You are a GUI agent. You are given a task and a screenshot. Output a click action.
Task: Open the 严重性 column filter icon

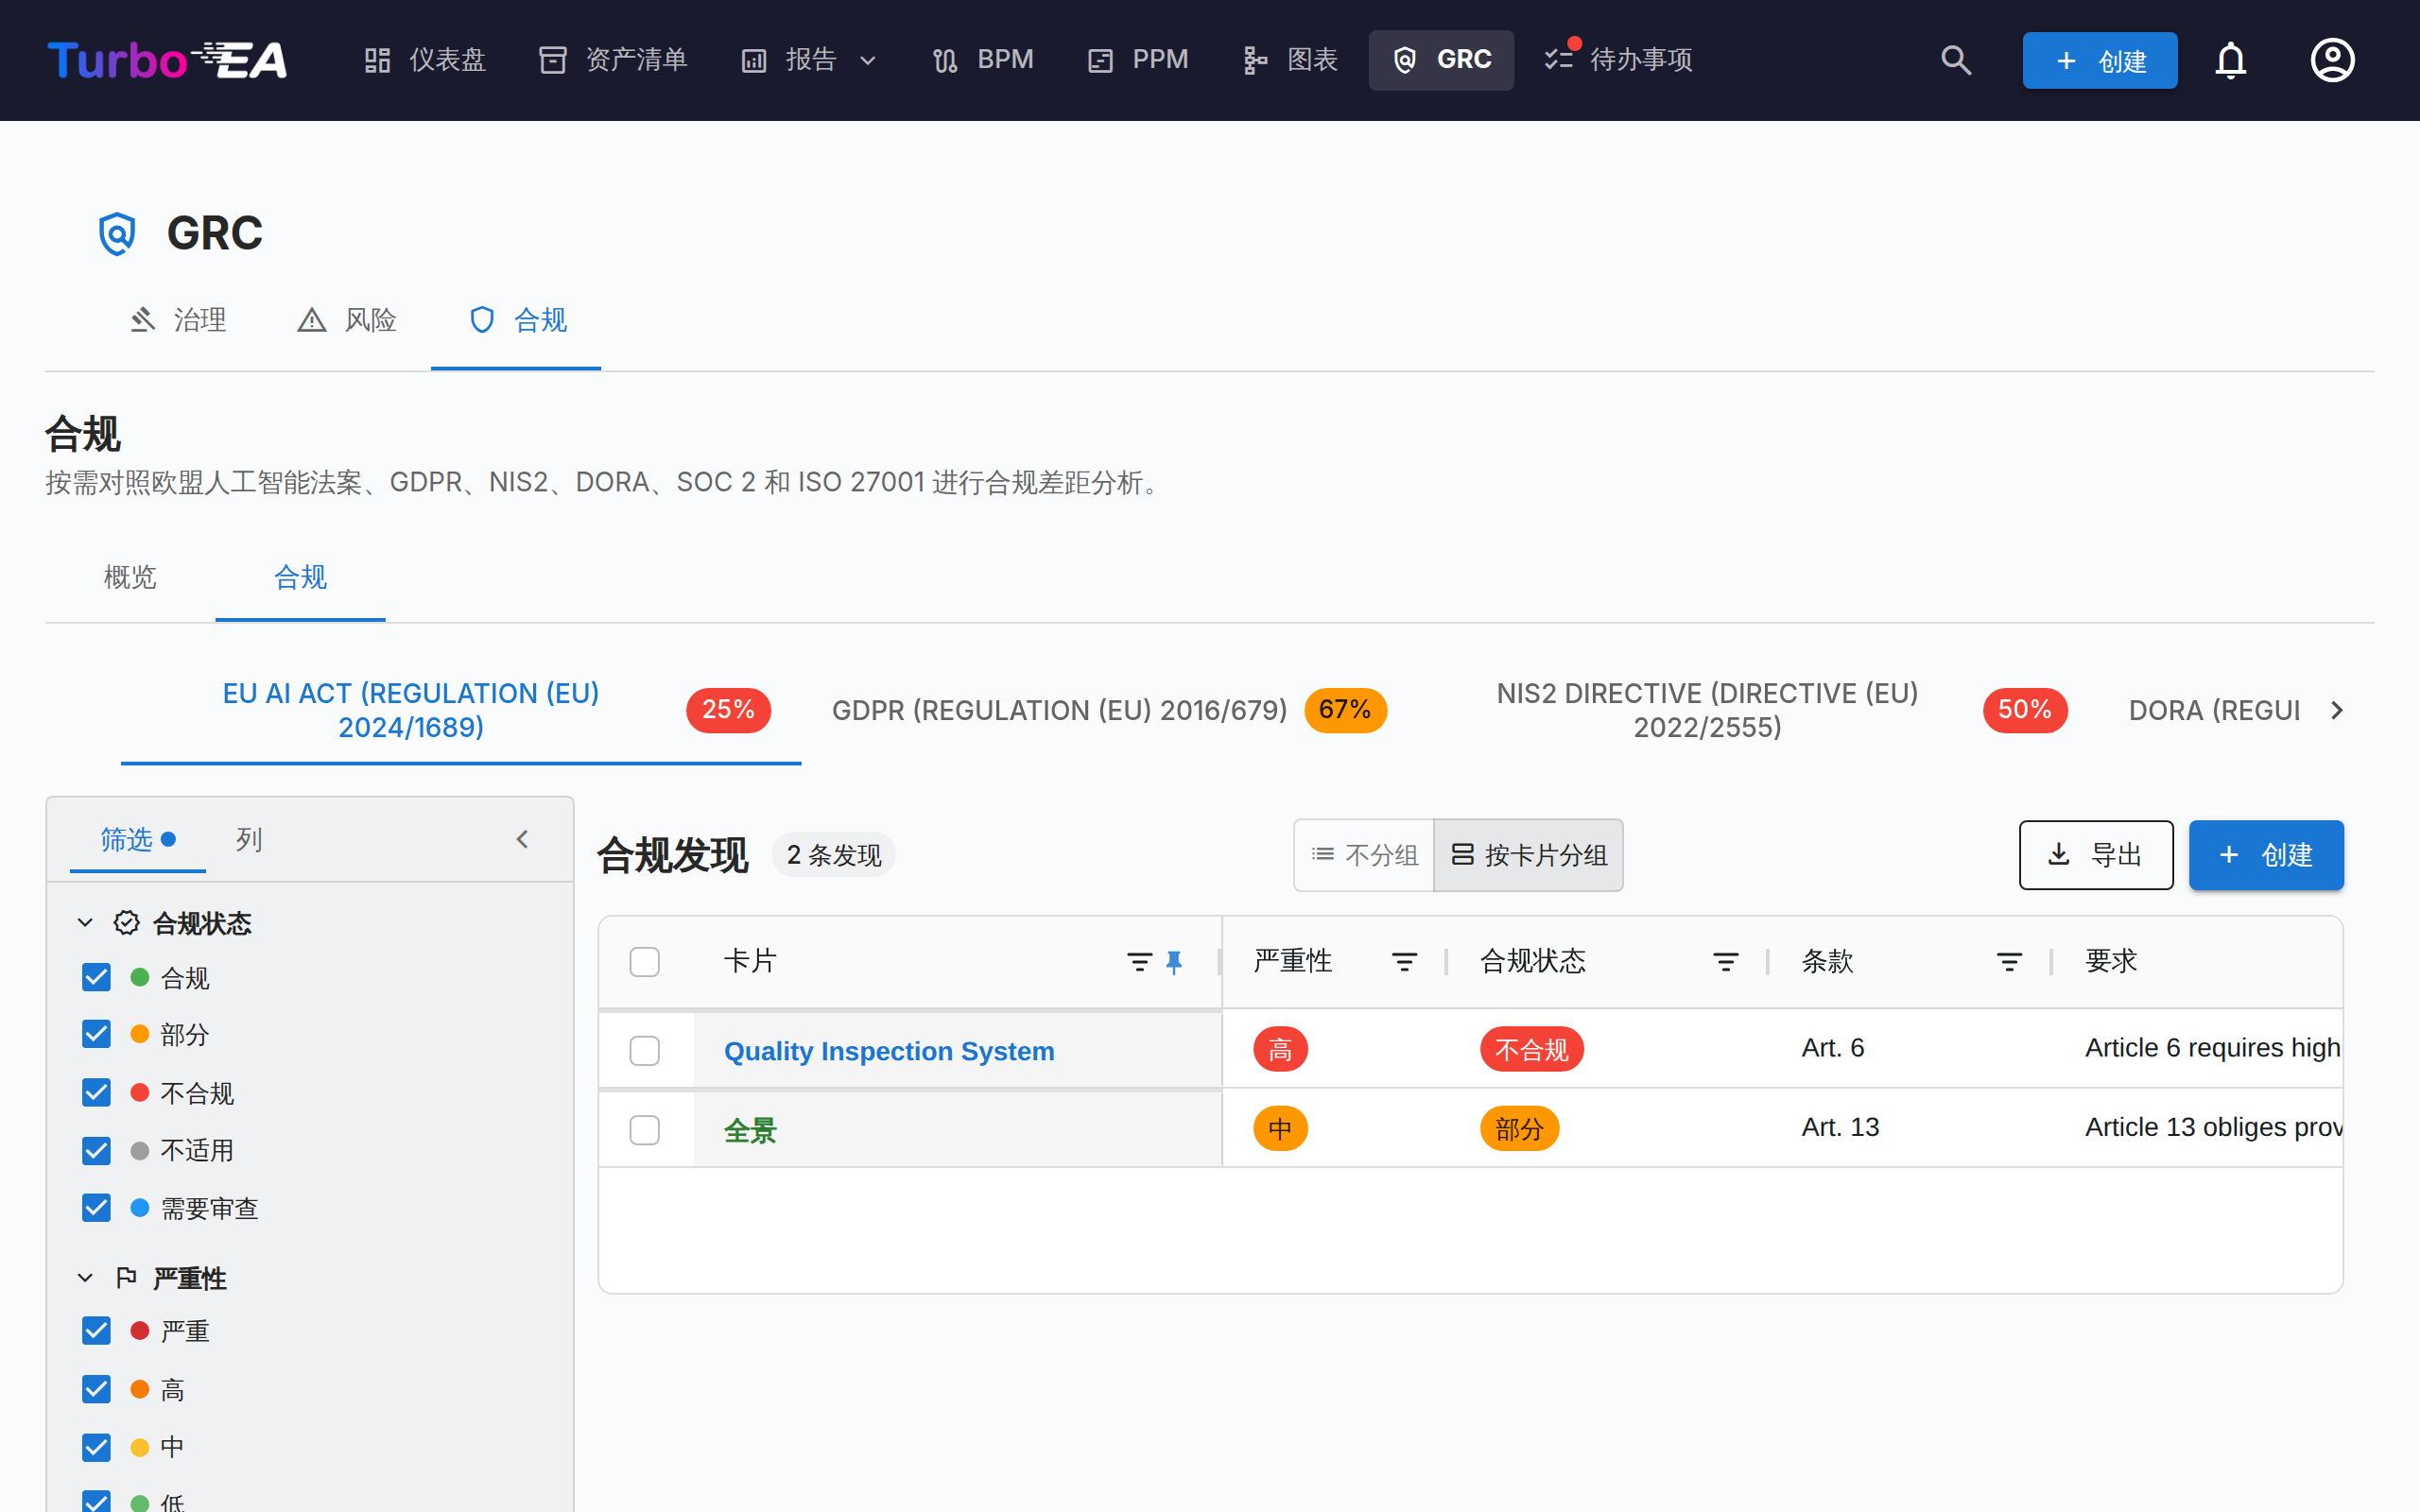point(1404,962)
